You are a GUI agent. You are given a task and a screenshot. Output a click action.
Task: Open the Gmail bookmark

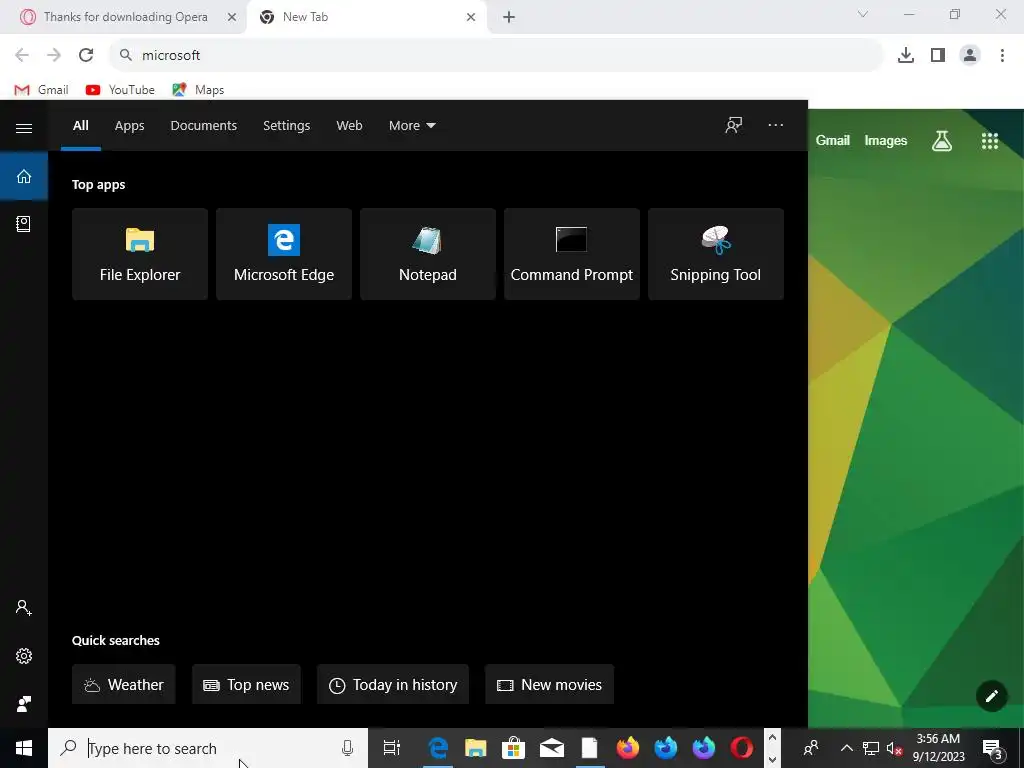42,90
